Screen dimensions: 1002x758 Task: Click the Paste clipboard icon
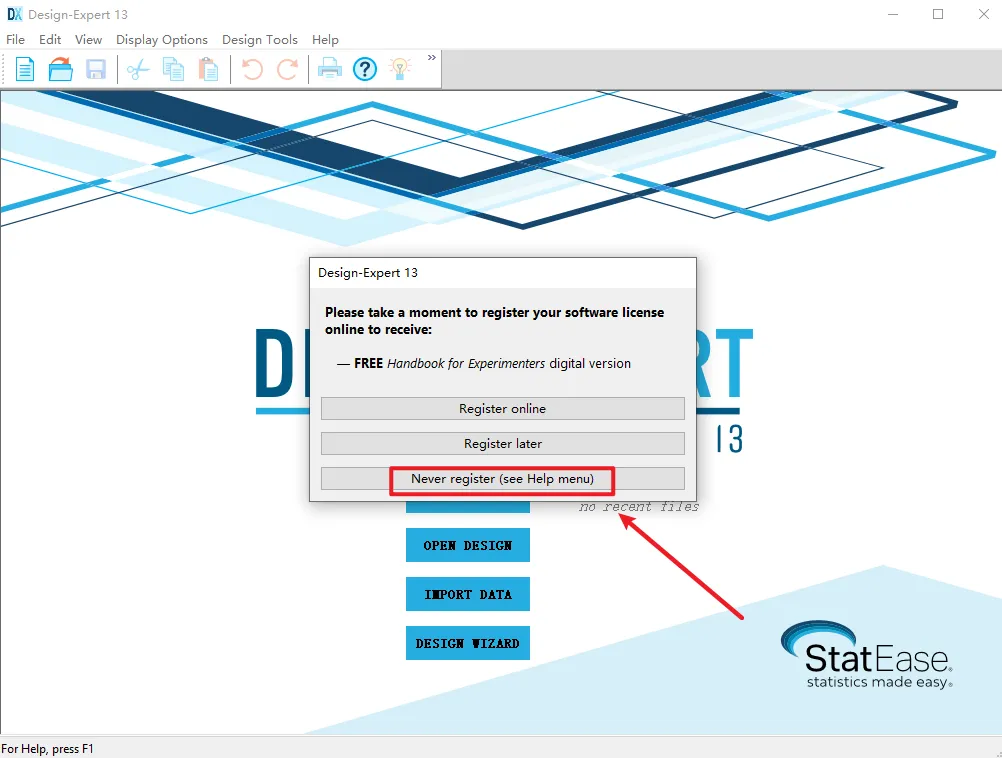208,69
